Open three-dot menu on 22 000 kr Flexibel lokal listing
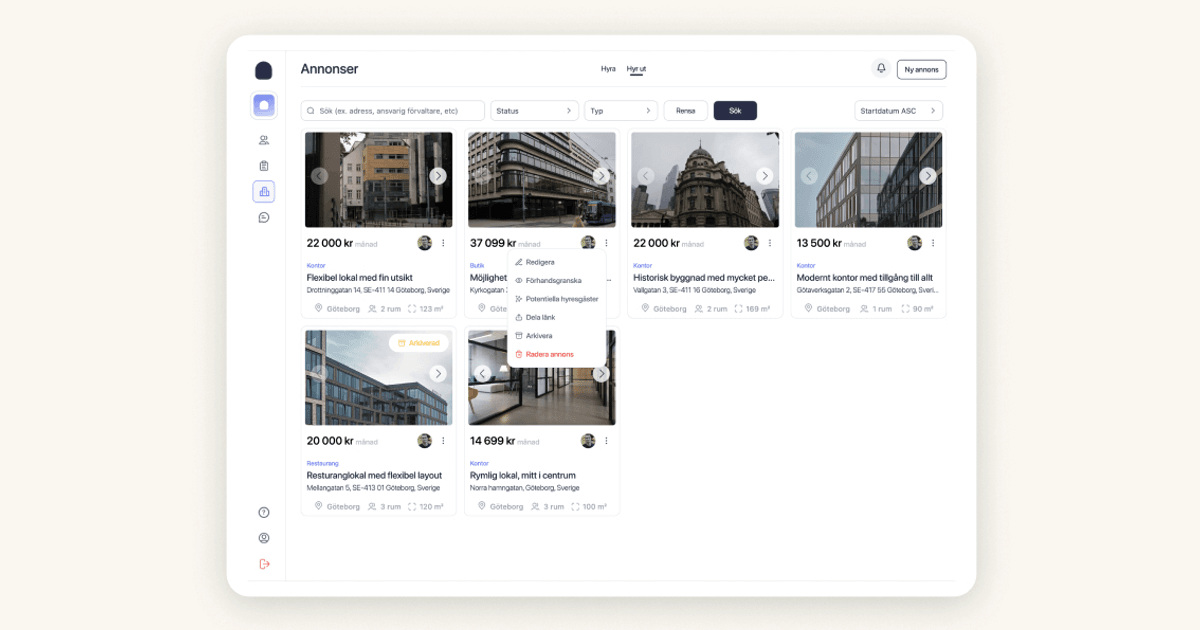The height and width of the screenshot is (630, 1200). (443, 243)
